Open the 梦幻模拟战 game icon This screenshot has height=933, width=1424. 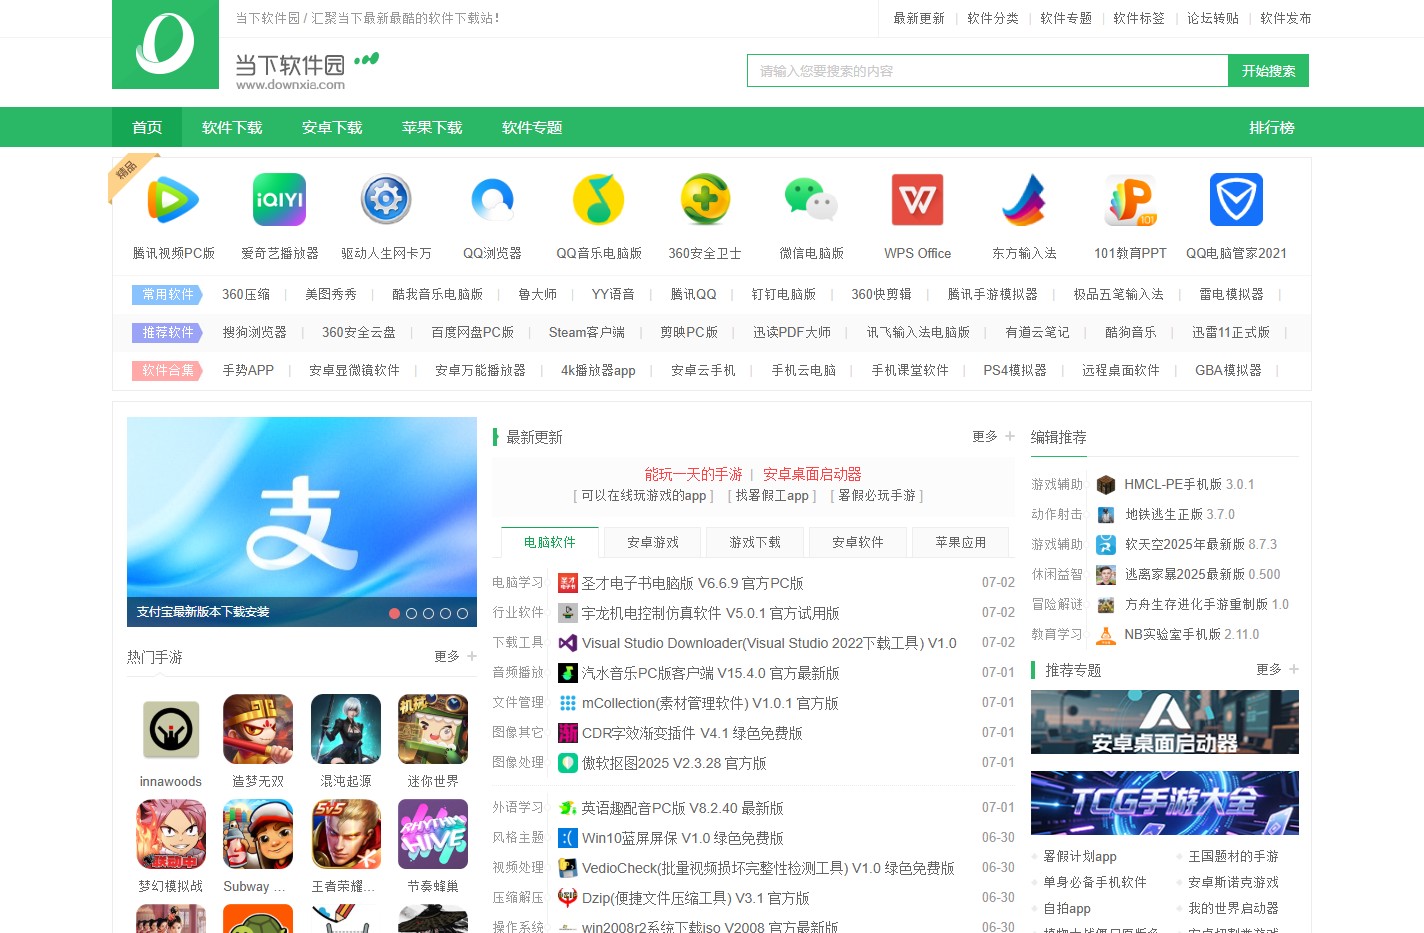pyautogui.click(x=171, y=834)
